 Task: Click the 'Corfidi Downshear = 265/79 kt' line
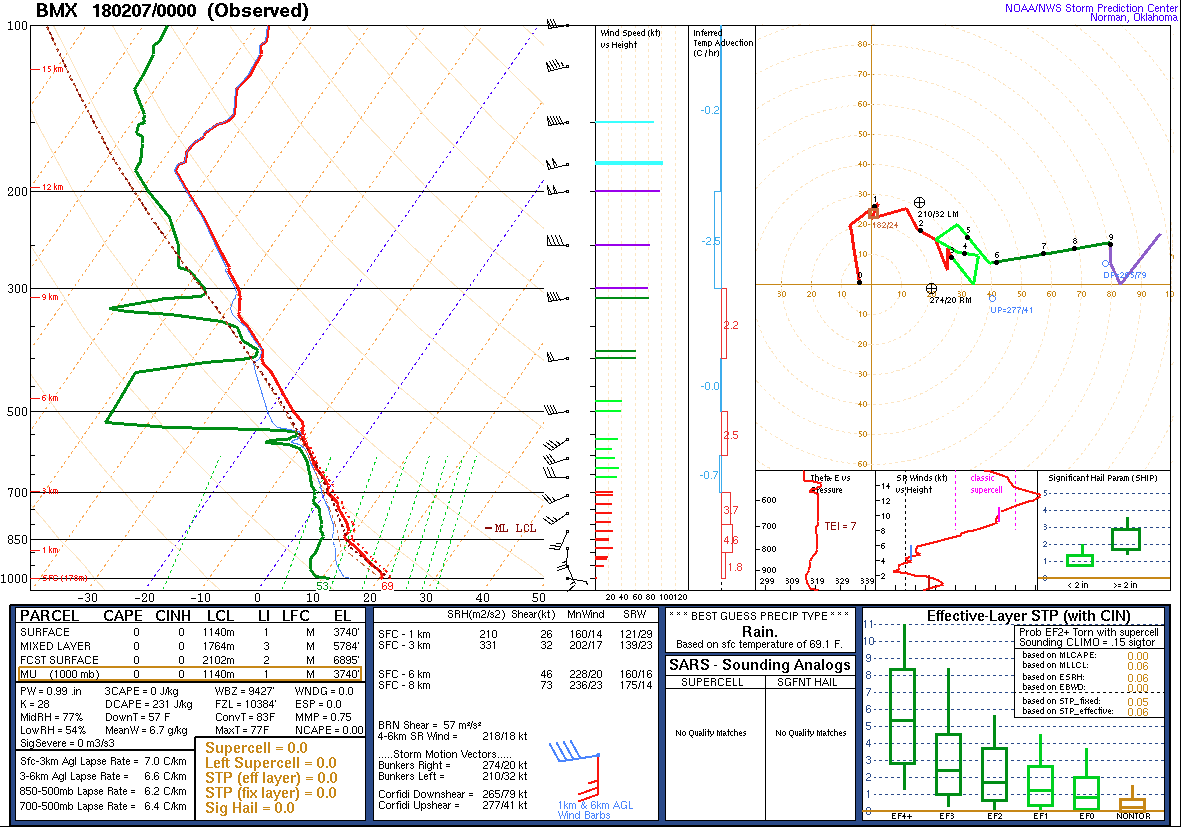(452, 794)
